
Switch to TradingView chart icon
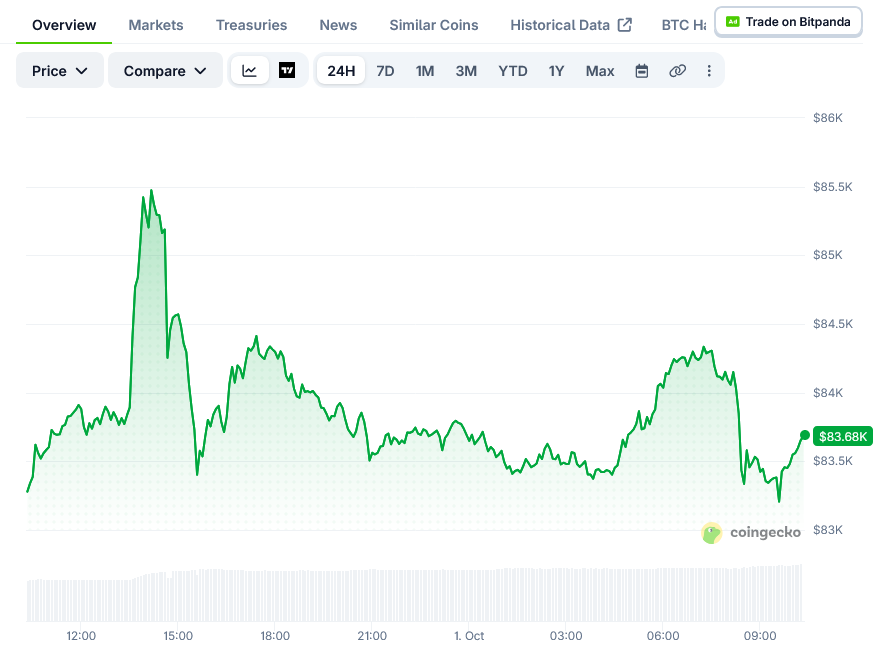click(x=287, y=71)
